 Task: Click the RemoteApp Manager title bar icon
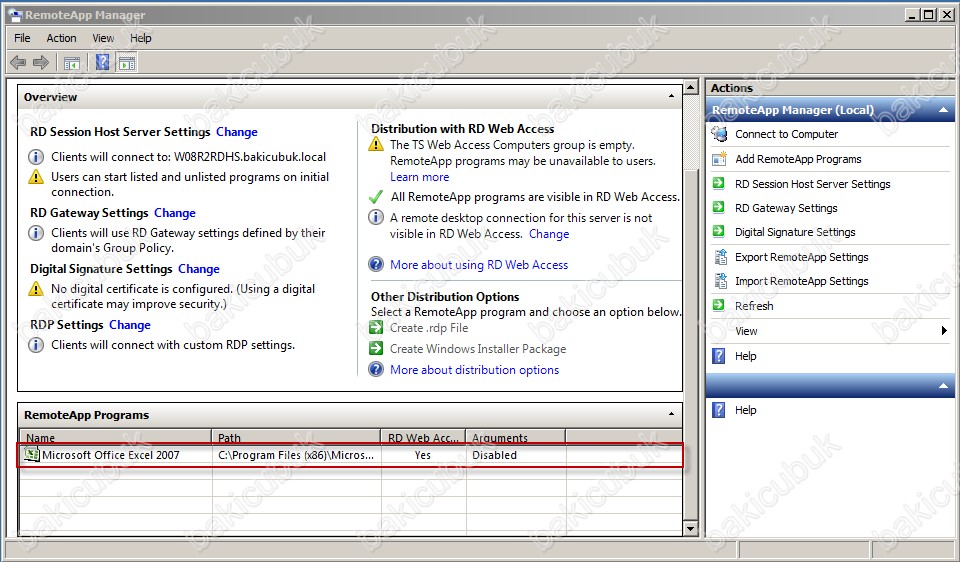click(x=15, y=15)
